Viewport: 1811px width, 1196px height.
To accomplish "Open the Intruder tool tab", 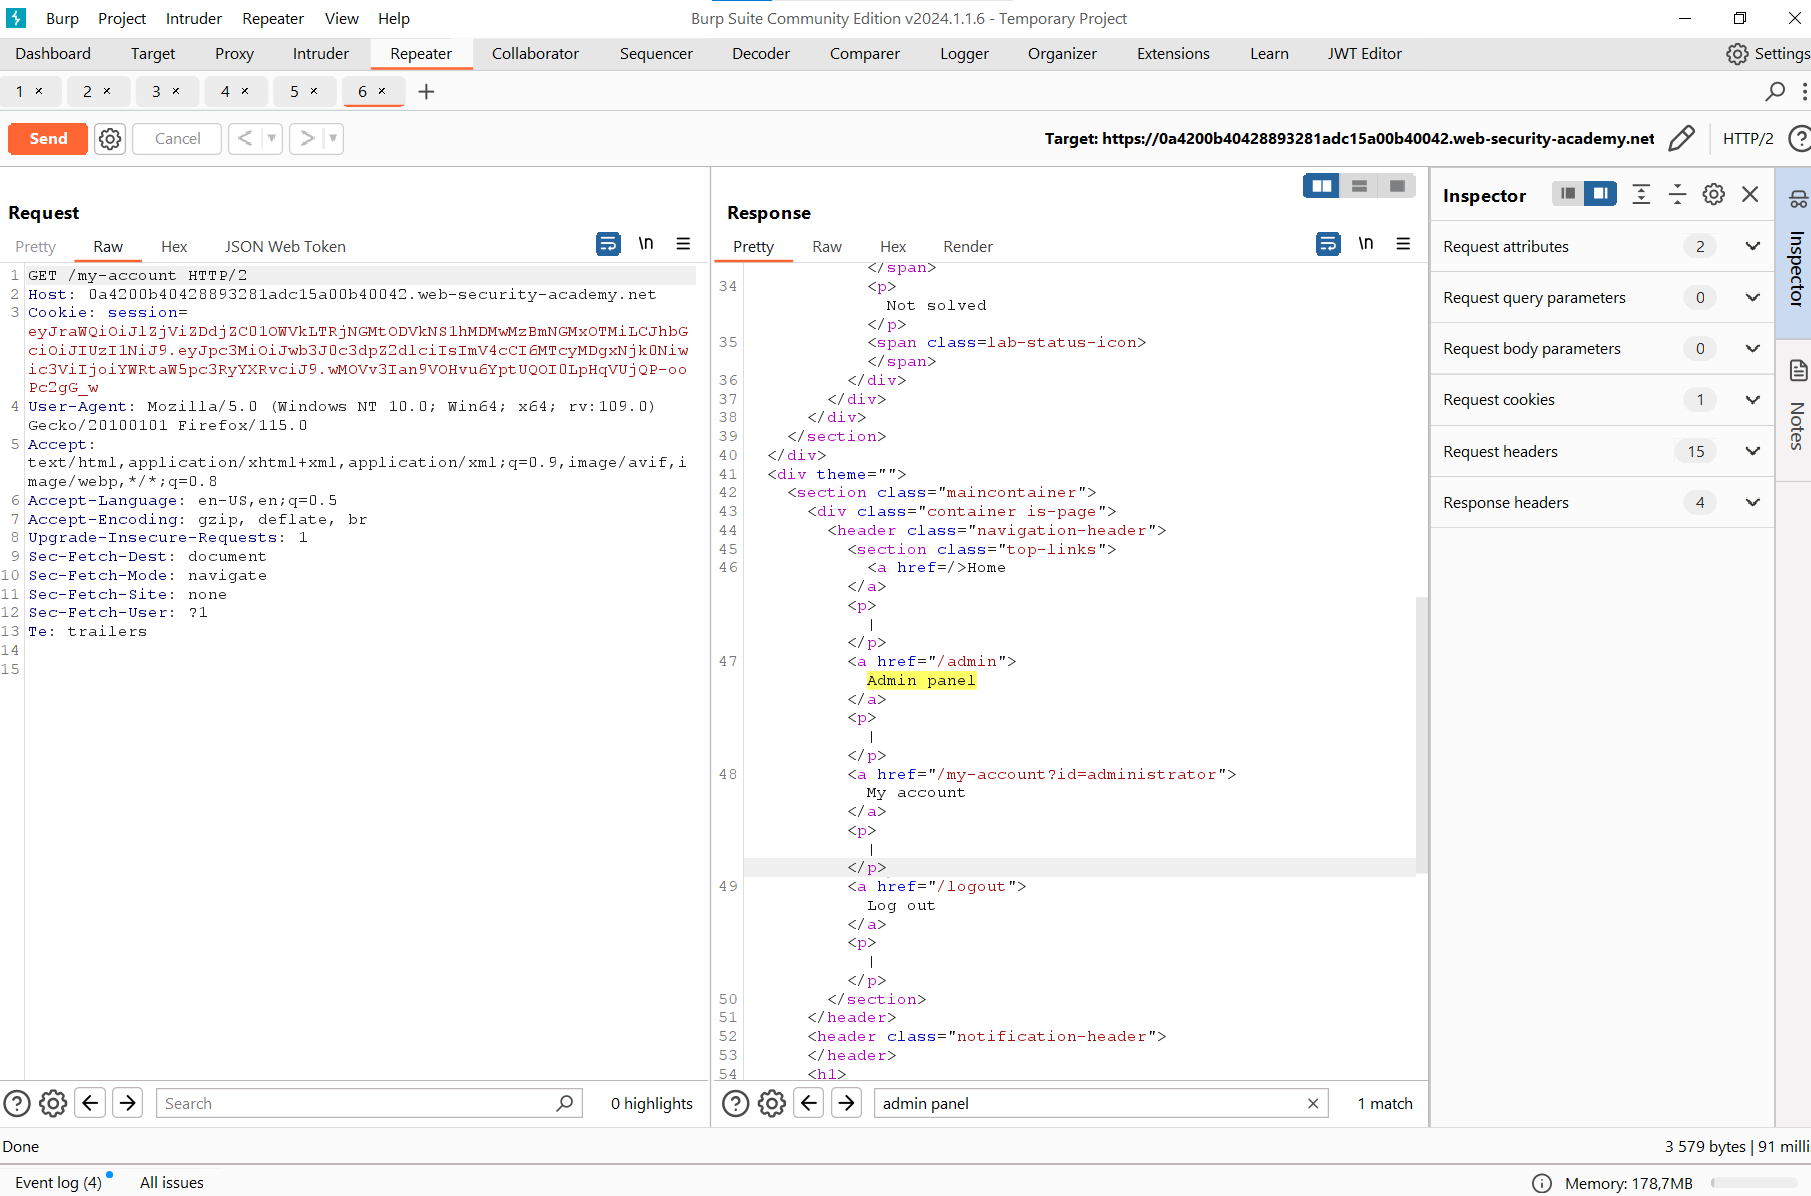I will click(x=321, y=54).
